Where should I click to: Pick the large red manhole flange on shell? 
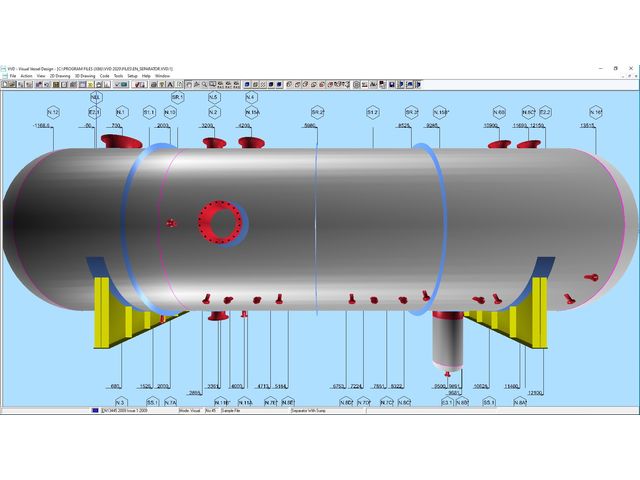tap(216, 221)
